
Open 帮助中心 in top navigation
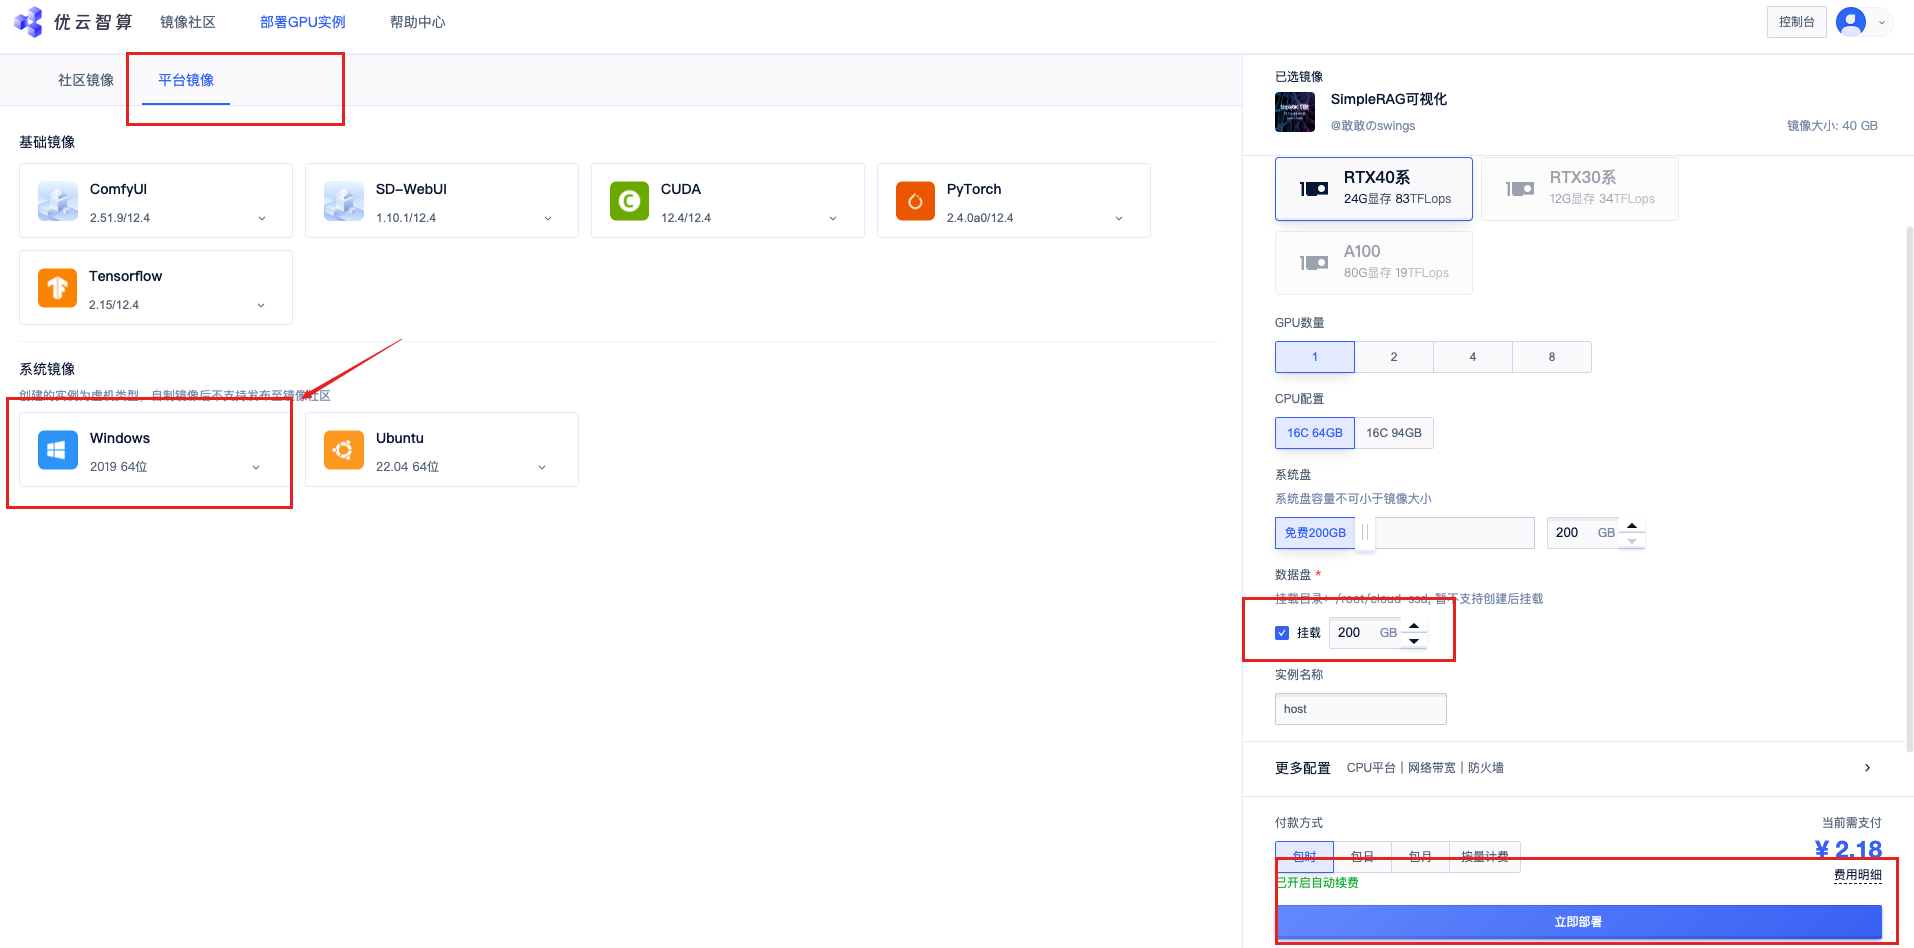pyautogui.click(x=417, y=22)
